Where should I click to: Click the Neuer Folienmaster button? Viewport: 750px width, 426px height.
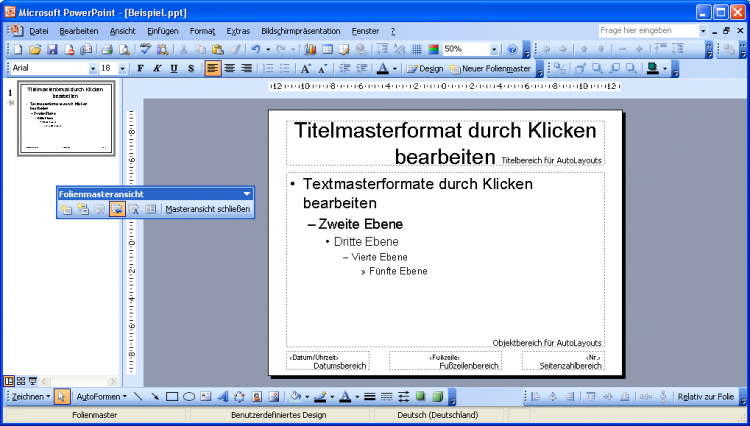tap(490, 68)
